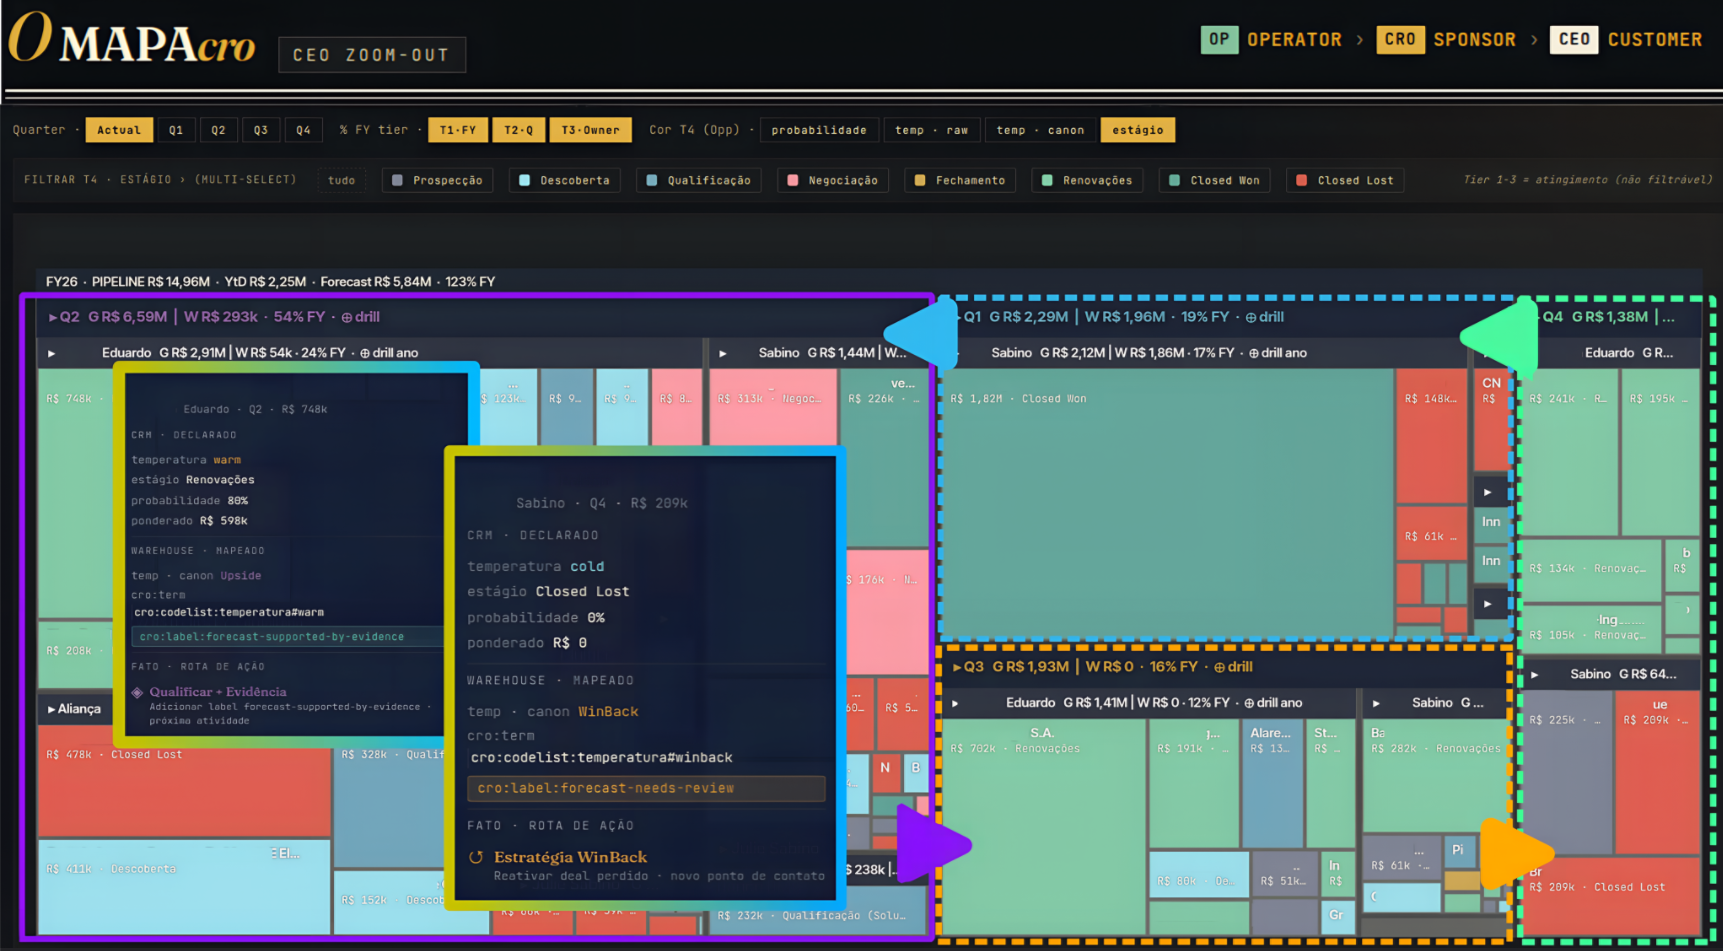
Task: Open the drill link in the Q1 header
Action: [x=1264, y=317]
